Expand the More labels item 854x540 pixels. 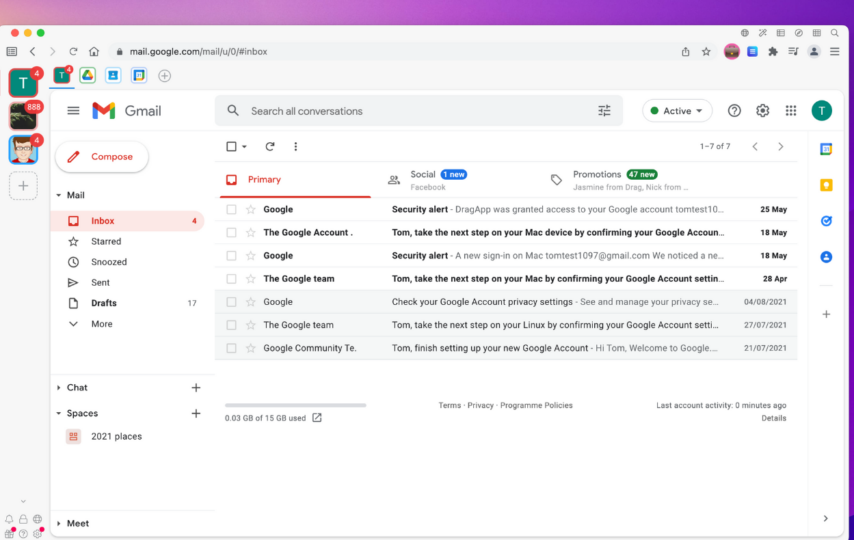tap(102, 324)
